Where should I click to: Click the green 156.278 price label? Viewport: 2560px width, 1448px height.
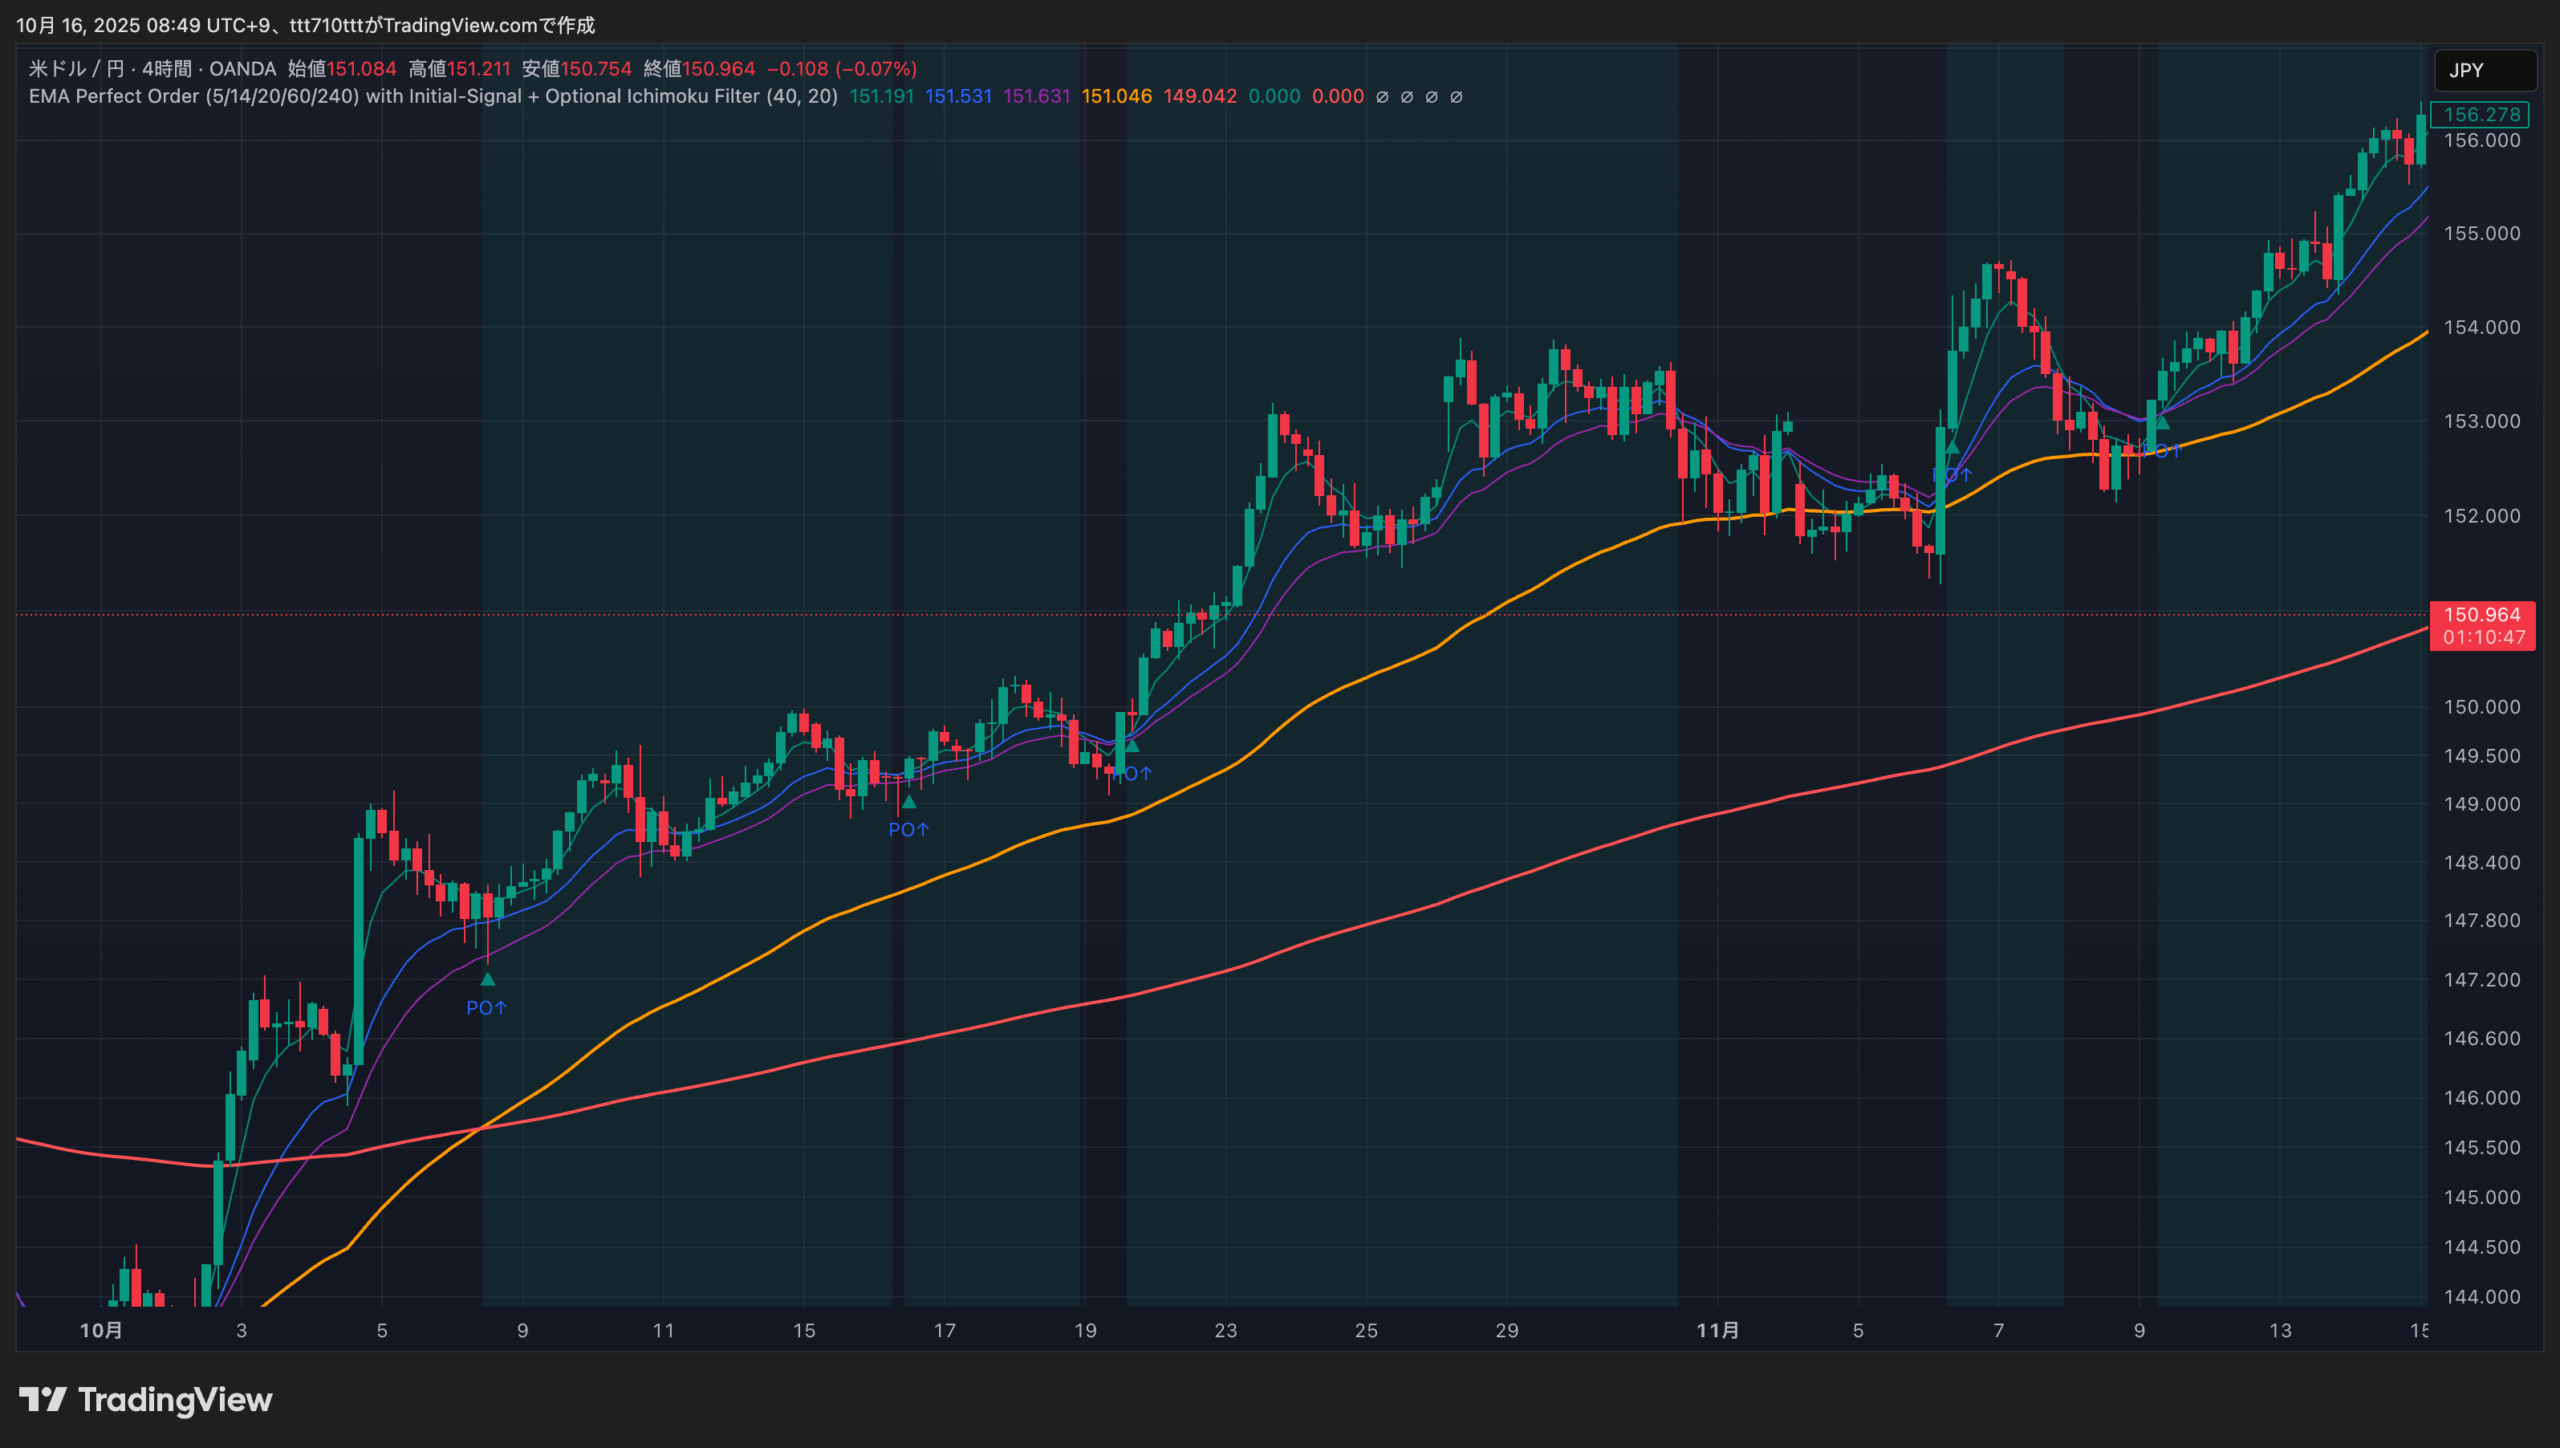[x=2481, y=115]
